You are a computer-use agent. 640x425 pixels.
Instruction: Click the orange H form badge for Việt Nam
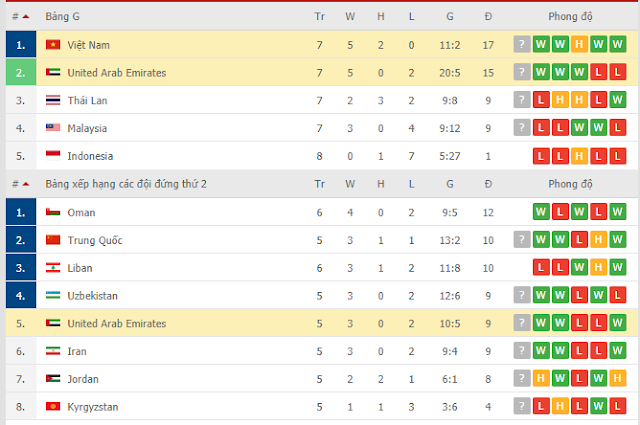[579, 45]
